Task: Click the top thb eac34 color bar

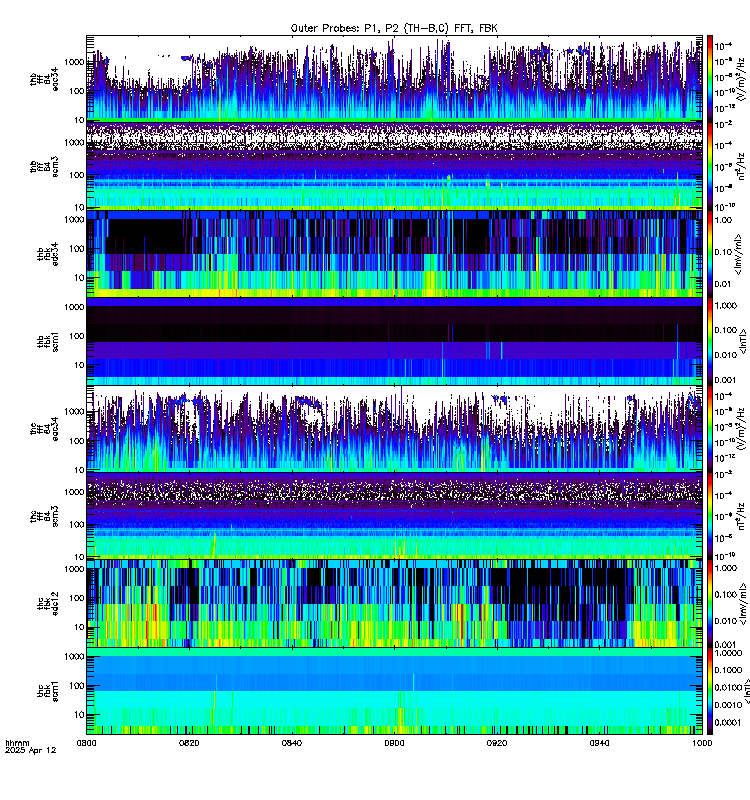Action: pyautogui.click(x=710, y=79)
